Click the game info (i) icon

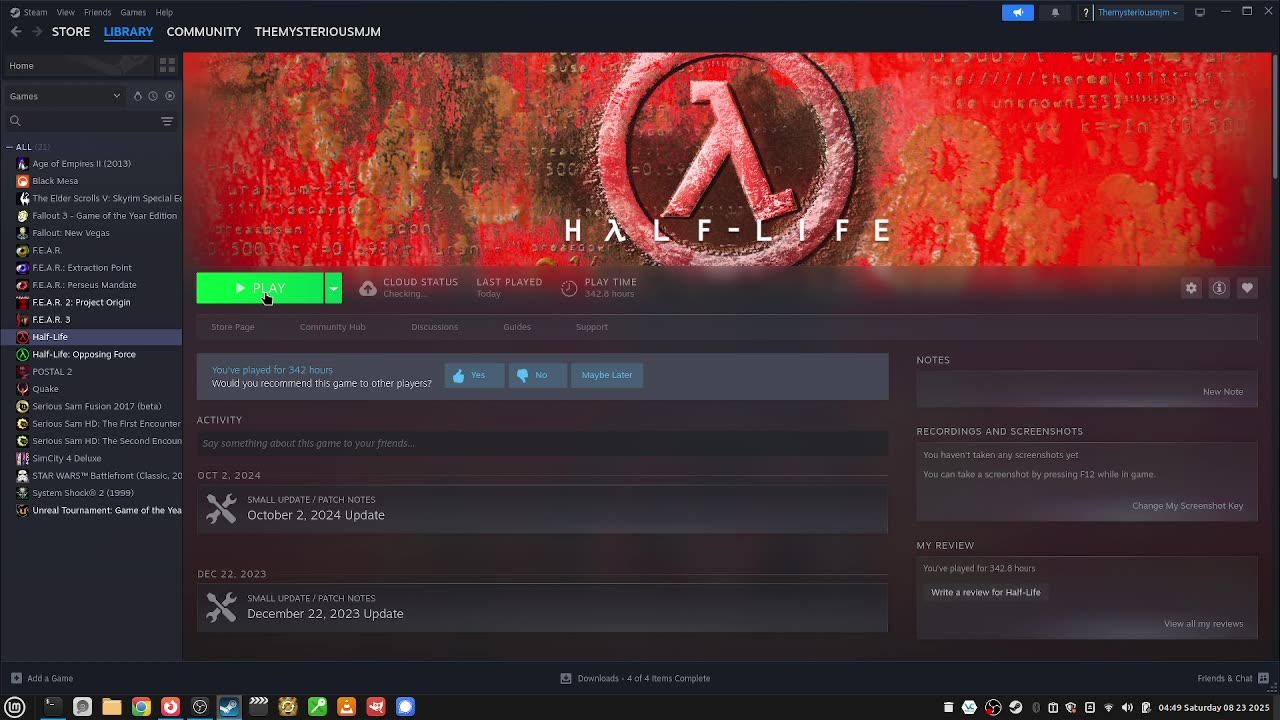point(1219,288)
